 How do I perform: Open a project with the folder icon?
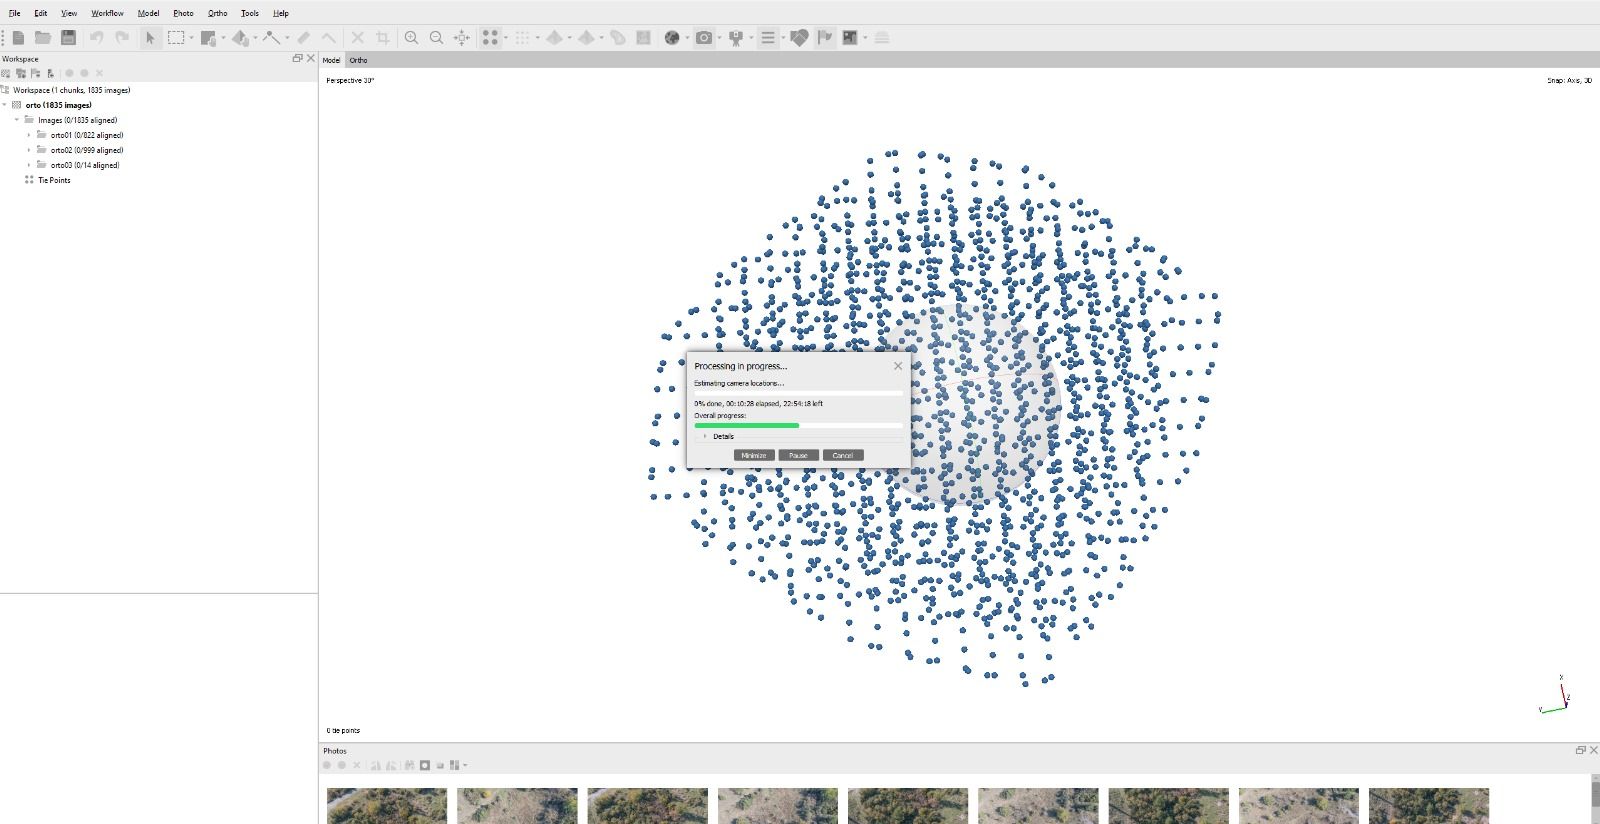click(x=43, y=38)
